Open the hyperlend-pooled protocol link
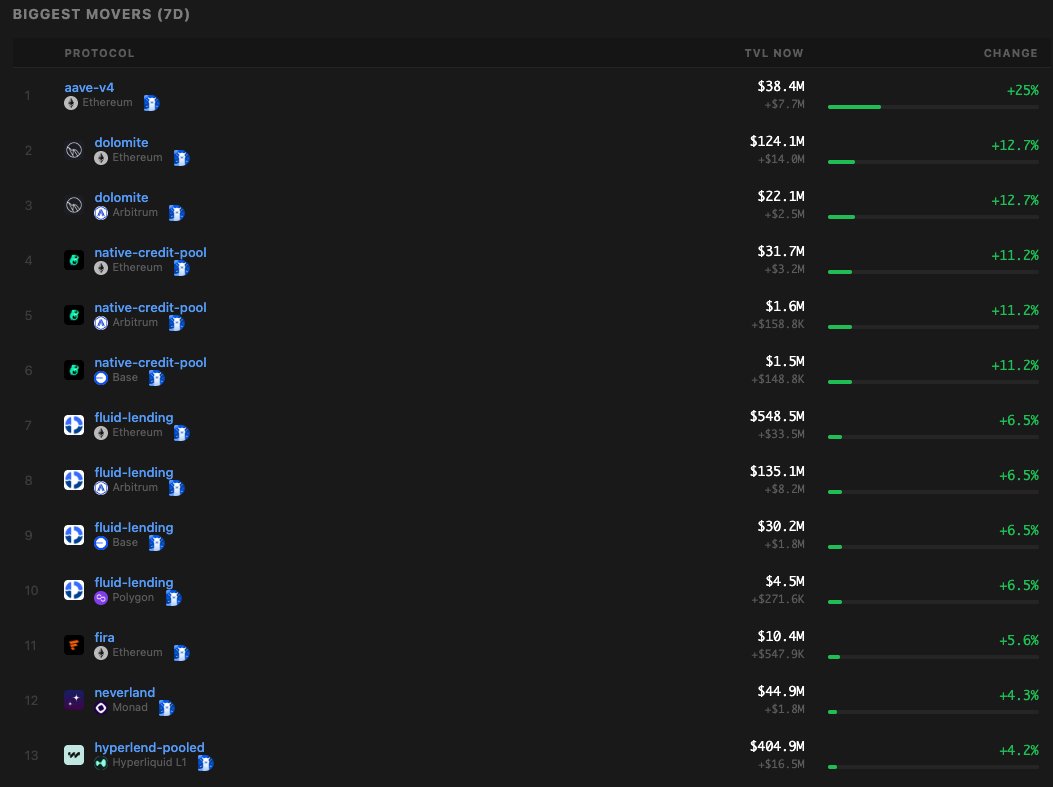The width and height of the screenshot is (1053, 787). pos(149,747)
